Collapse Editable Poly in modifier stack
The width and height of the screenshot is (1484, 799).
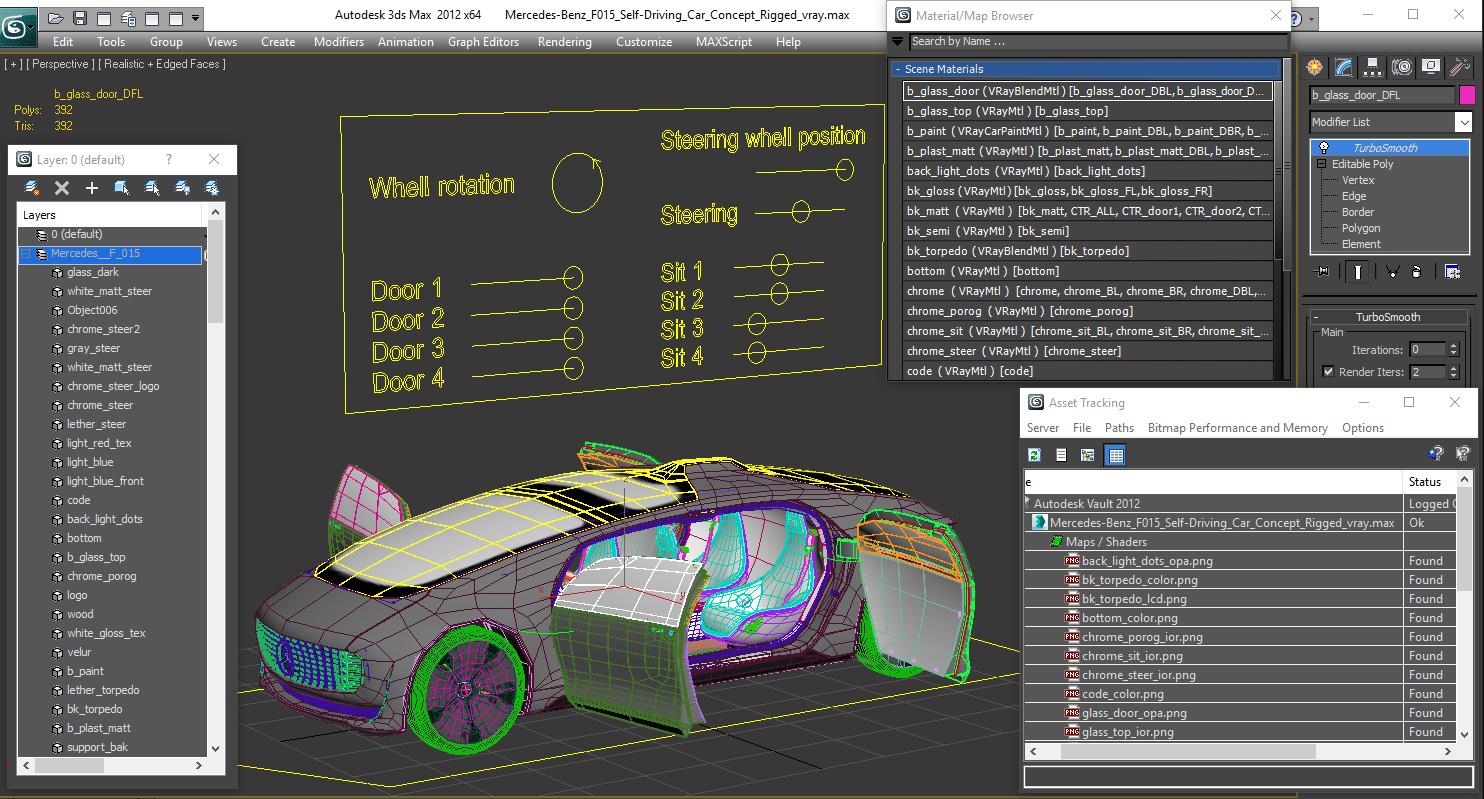(x=1321, y=164)
